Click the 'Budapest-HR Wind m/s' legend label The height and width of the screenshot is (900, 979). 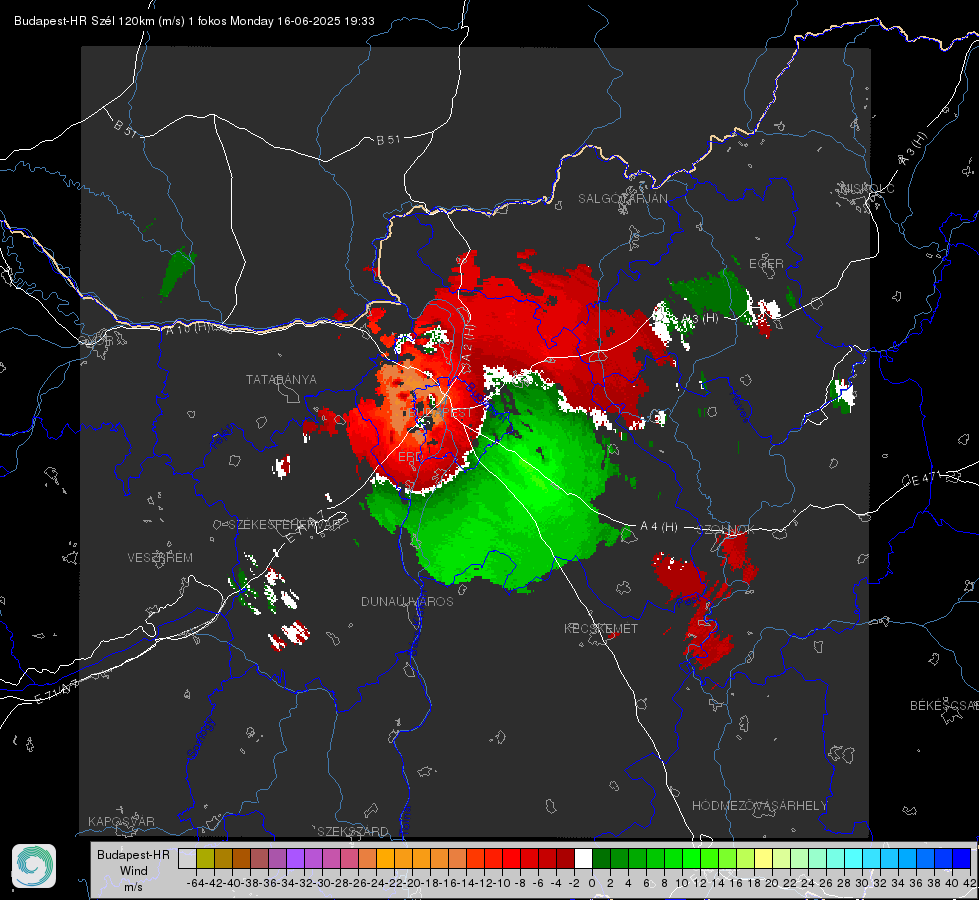(134, 871)
